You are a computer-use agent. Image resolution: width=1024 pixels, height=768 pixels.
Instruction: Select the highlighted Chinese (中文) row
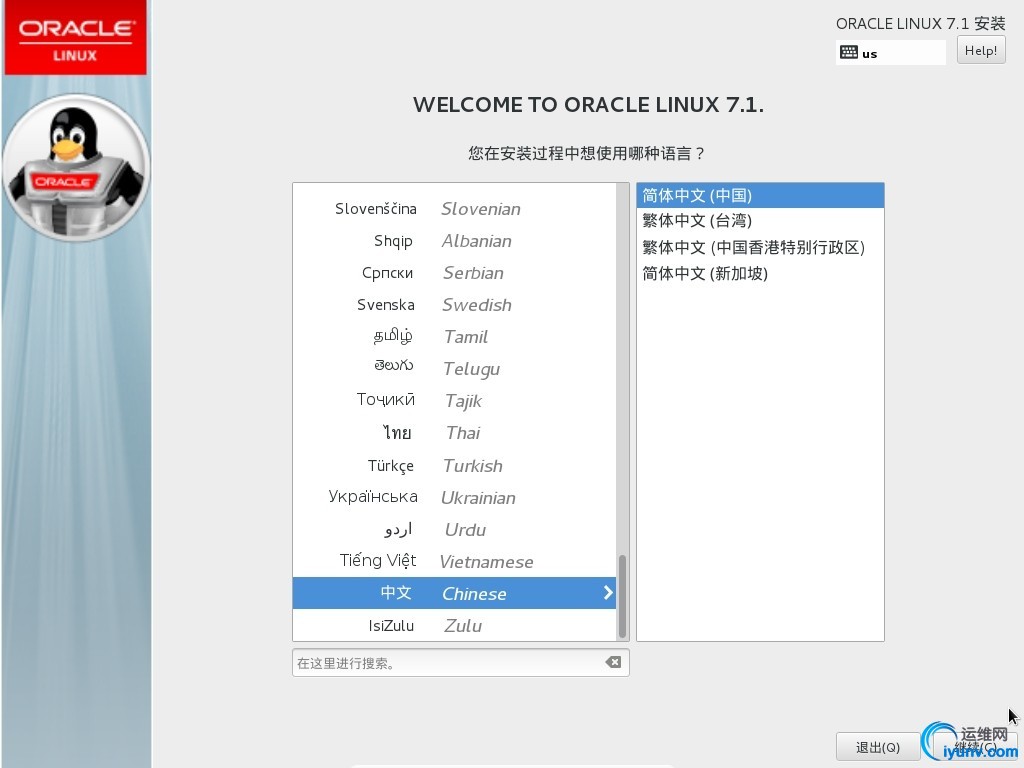coord(455,593)
